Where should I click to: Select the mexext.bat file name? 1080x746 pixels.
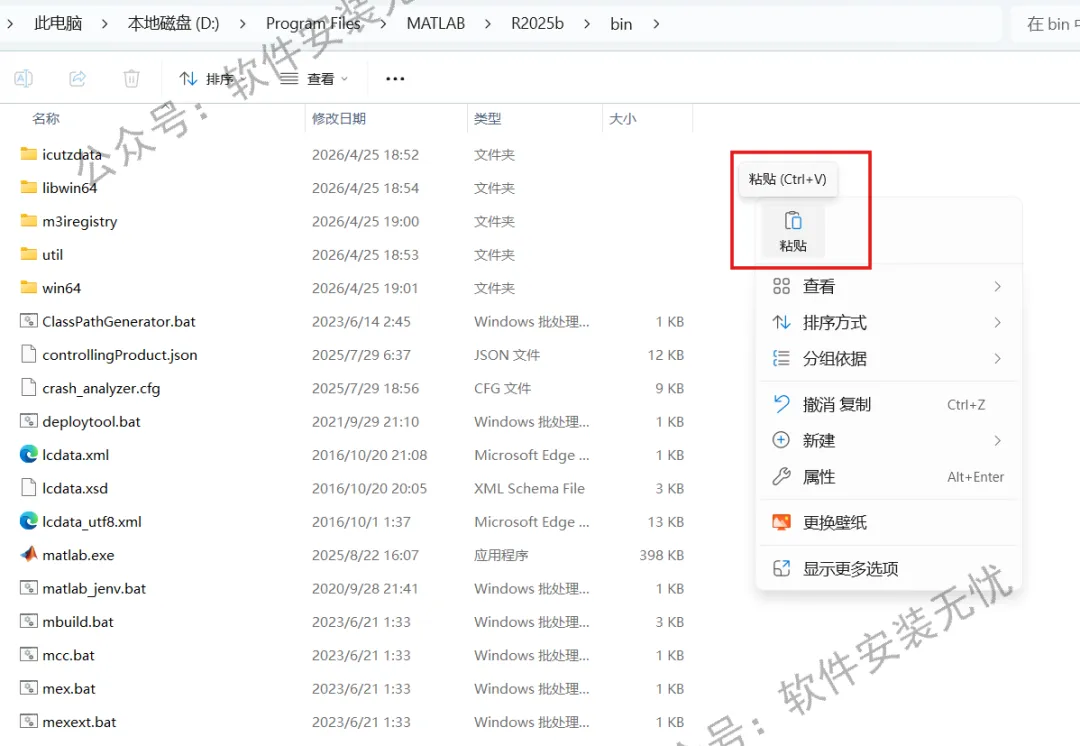79,723
